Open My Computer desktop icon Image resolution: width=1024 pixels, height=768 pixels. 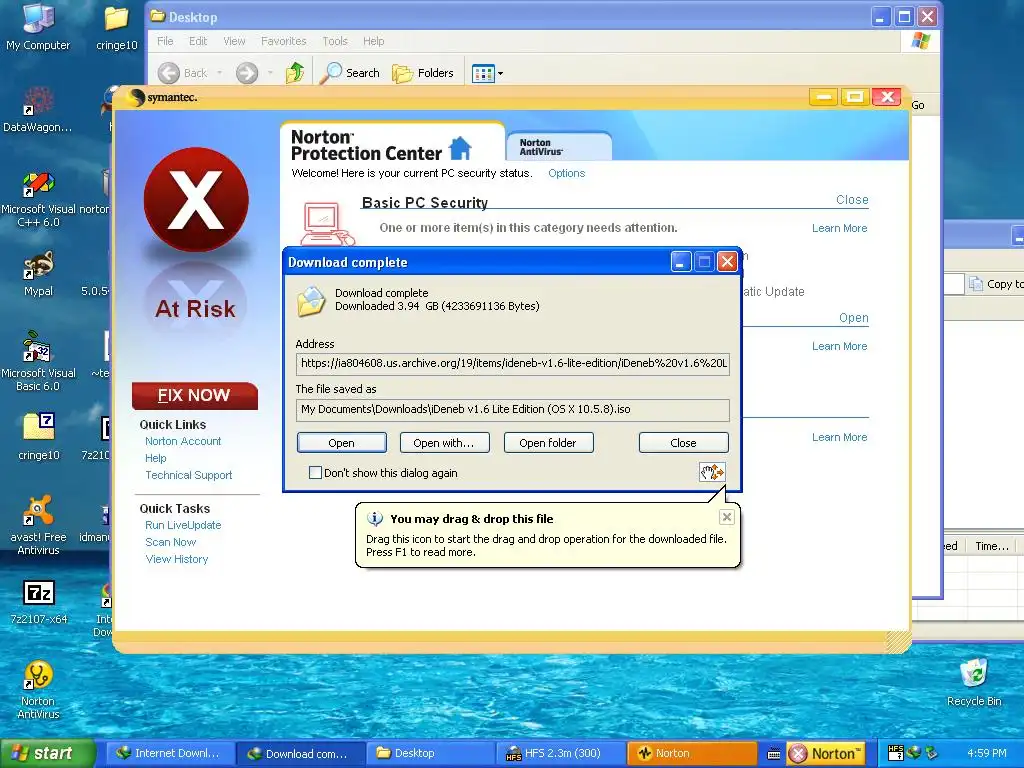[38, 26]
